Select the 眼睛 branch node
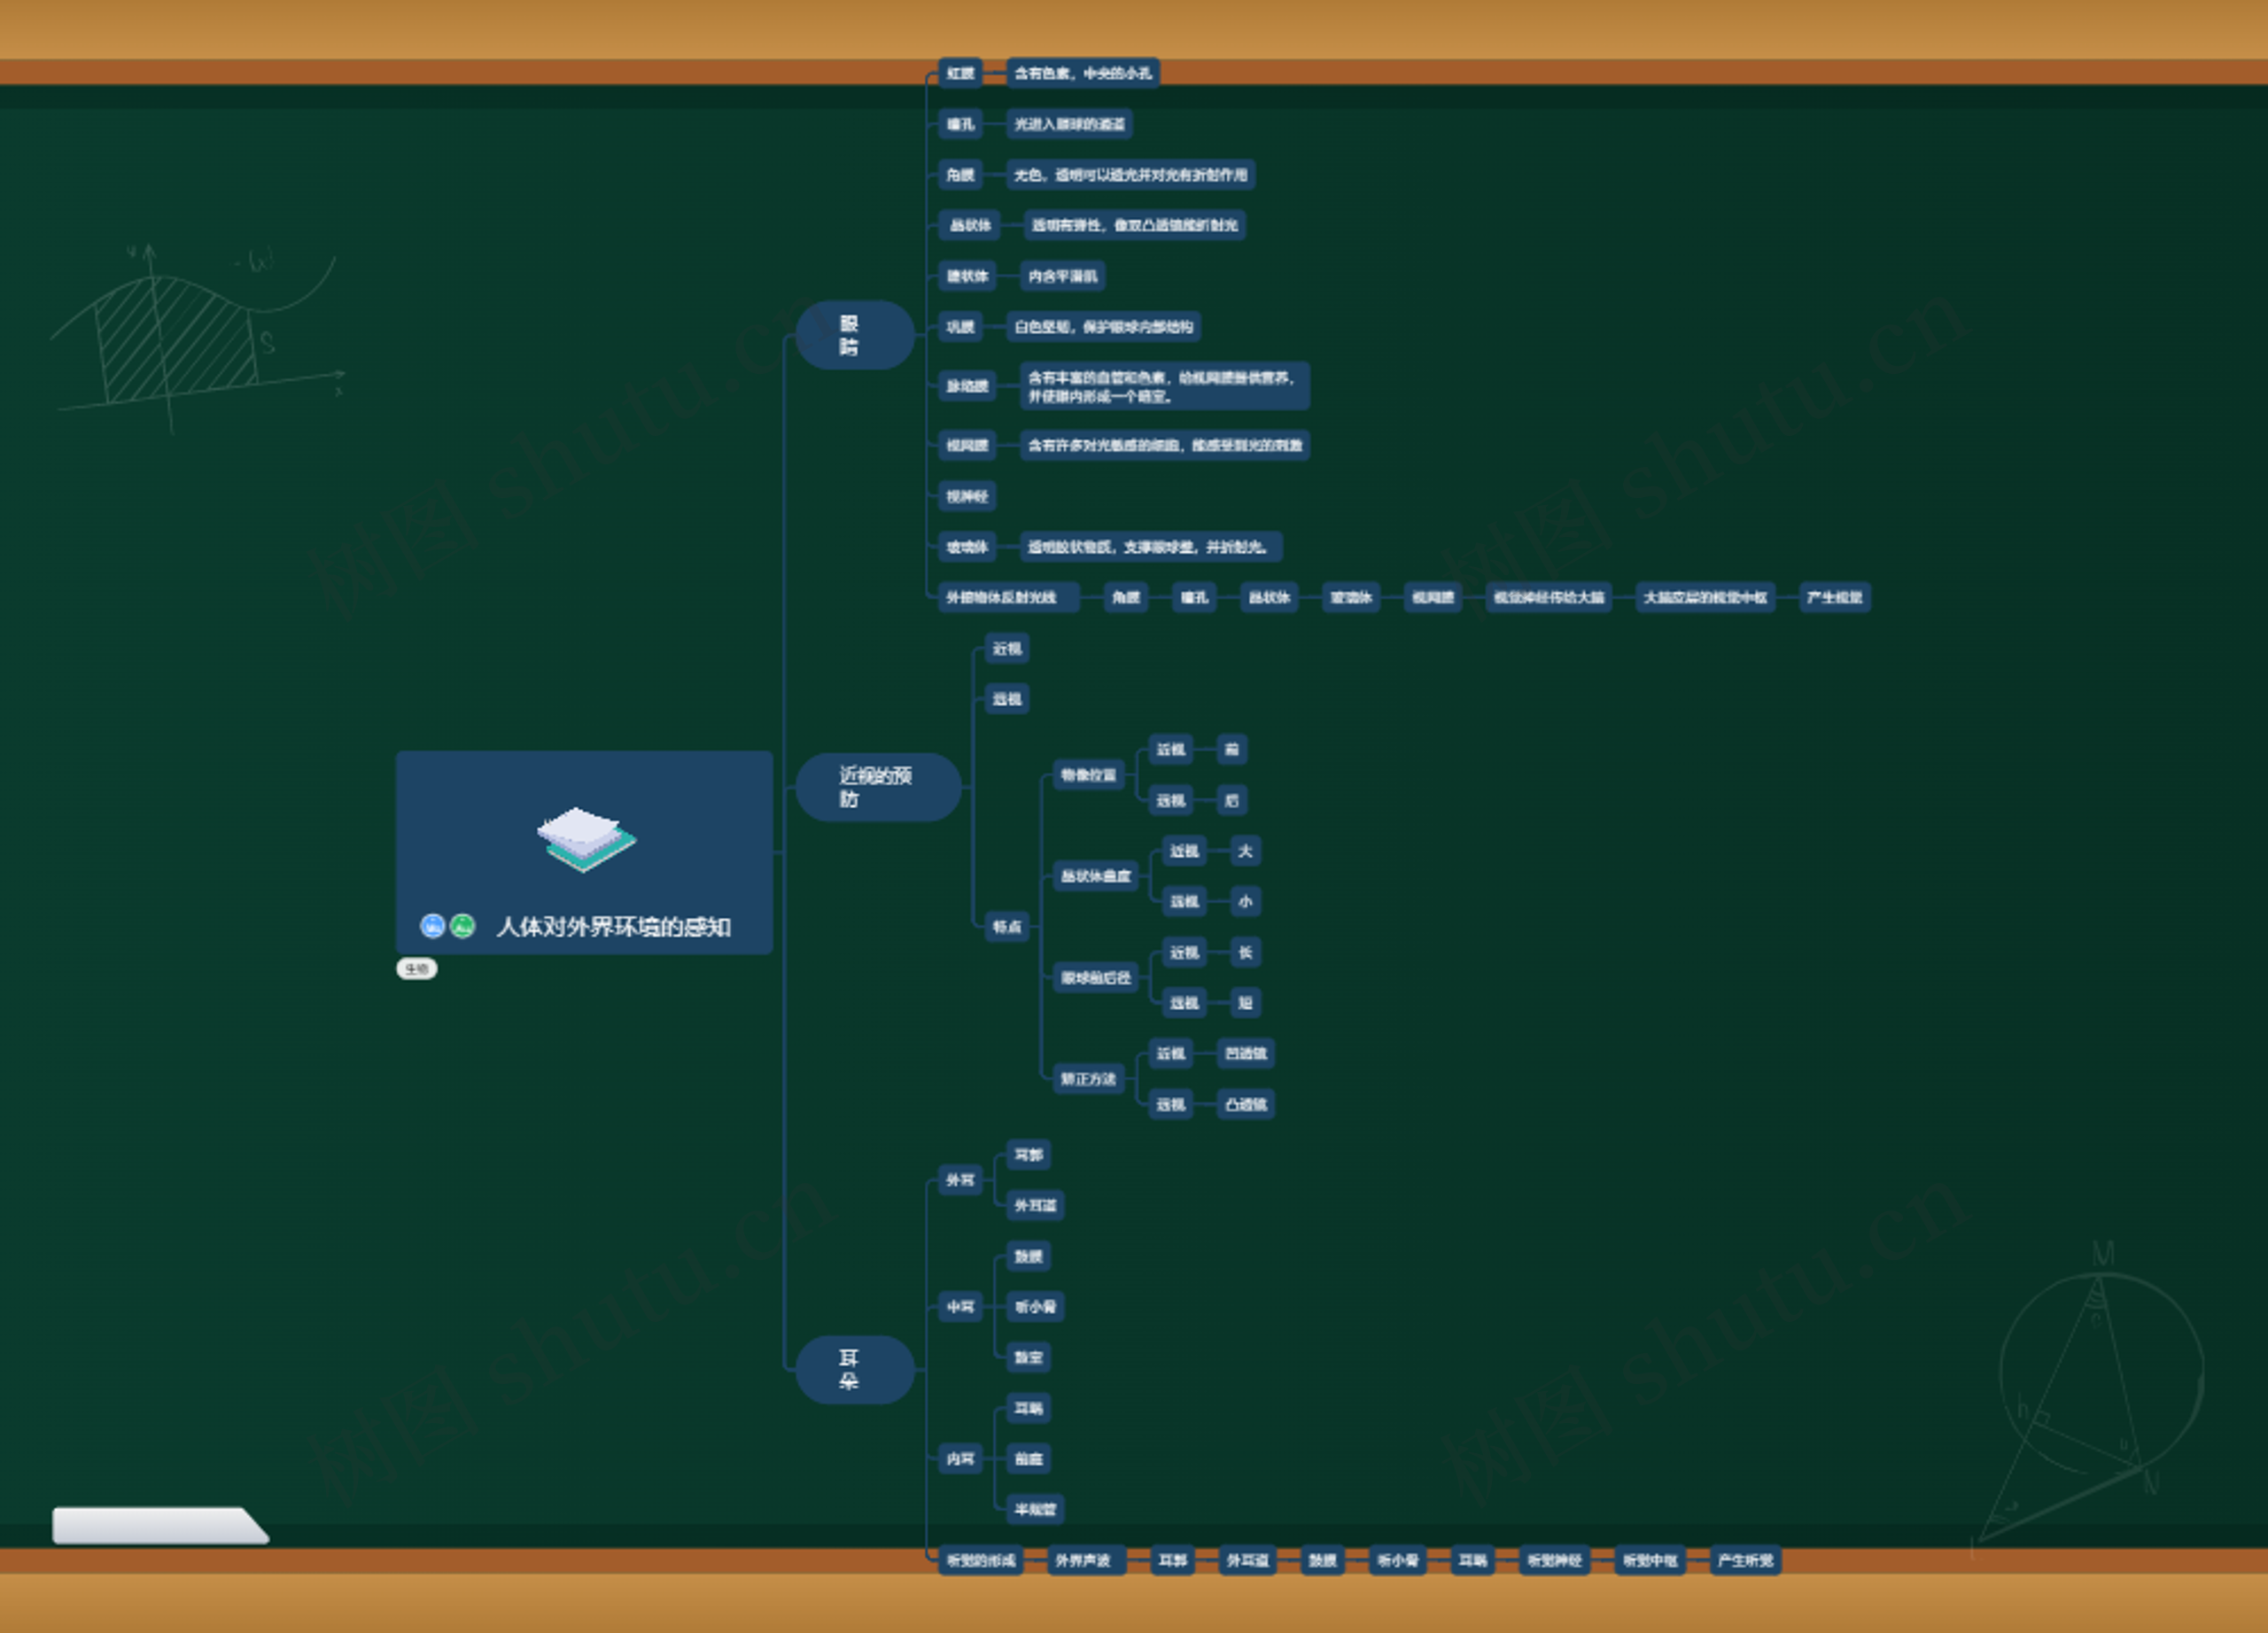The image size is (2268, 1633). pyautogui.click(x=854, y=335)
